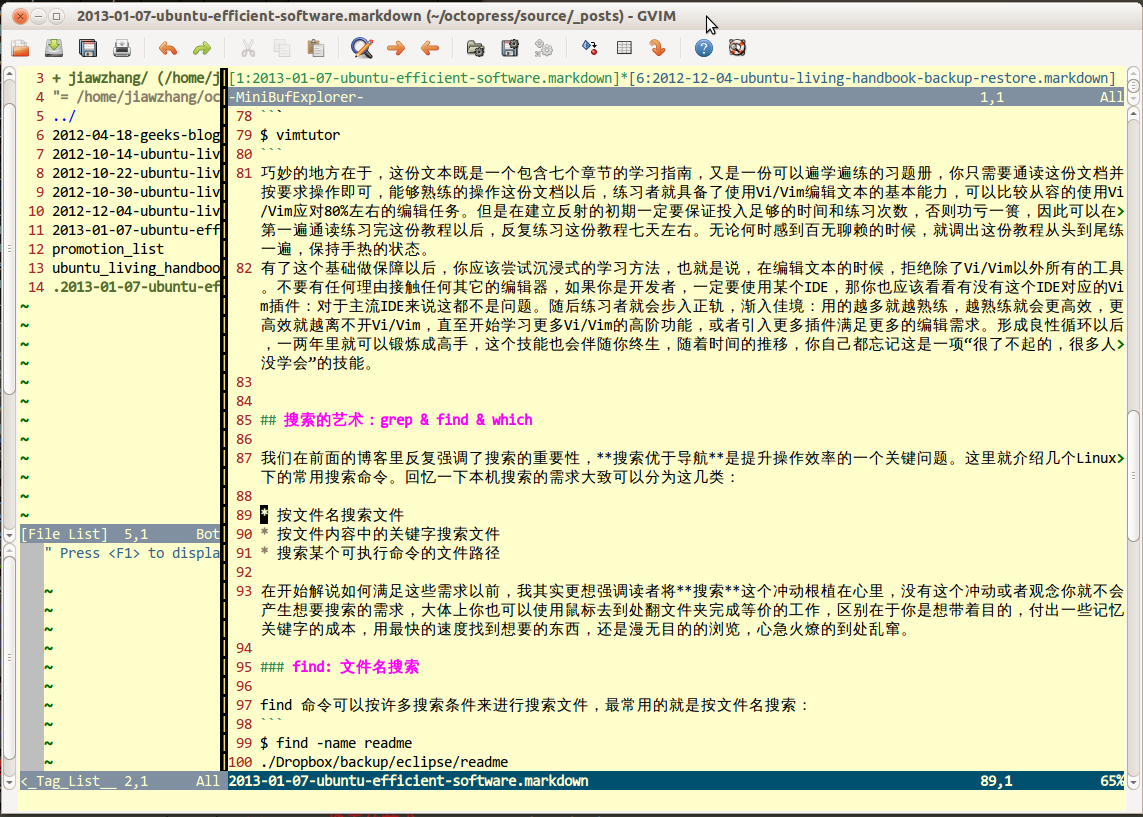This screenshot has height=817, width=1143.
Task: Load a session using the folder-gear icon
Action: coord(476,47)
